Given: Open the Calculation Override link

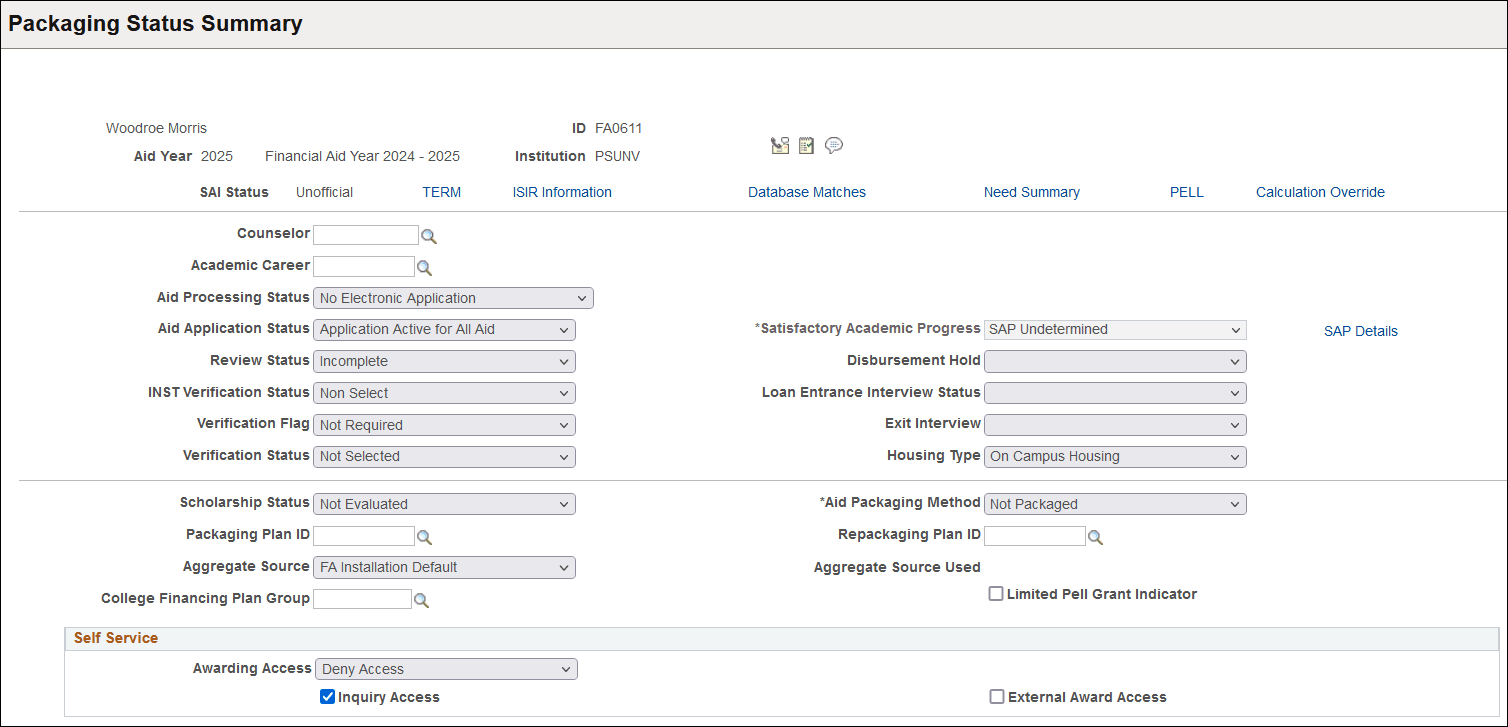Looking at the screenshot, I should point(1320,192).
